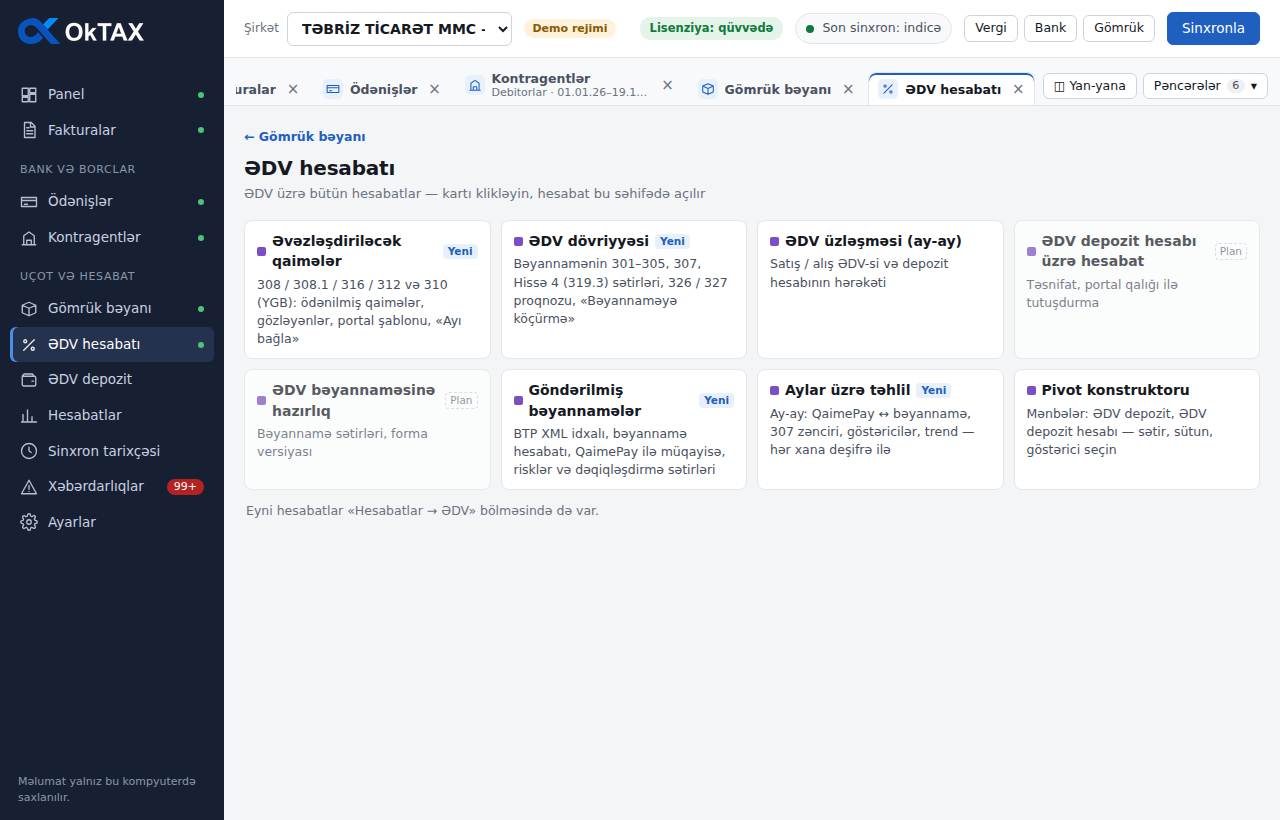This screenshot has height=820, width=1280.
Task: Open the ƏDV dövriyyəsi report card
Action: click(x=624, y=289)
